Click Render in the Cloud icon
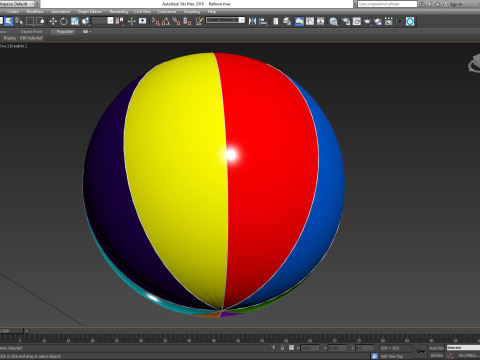The width and height of the screenshot is (480, 360). (x=378, y=21)
